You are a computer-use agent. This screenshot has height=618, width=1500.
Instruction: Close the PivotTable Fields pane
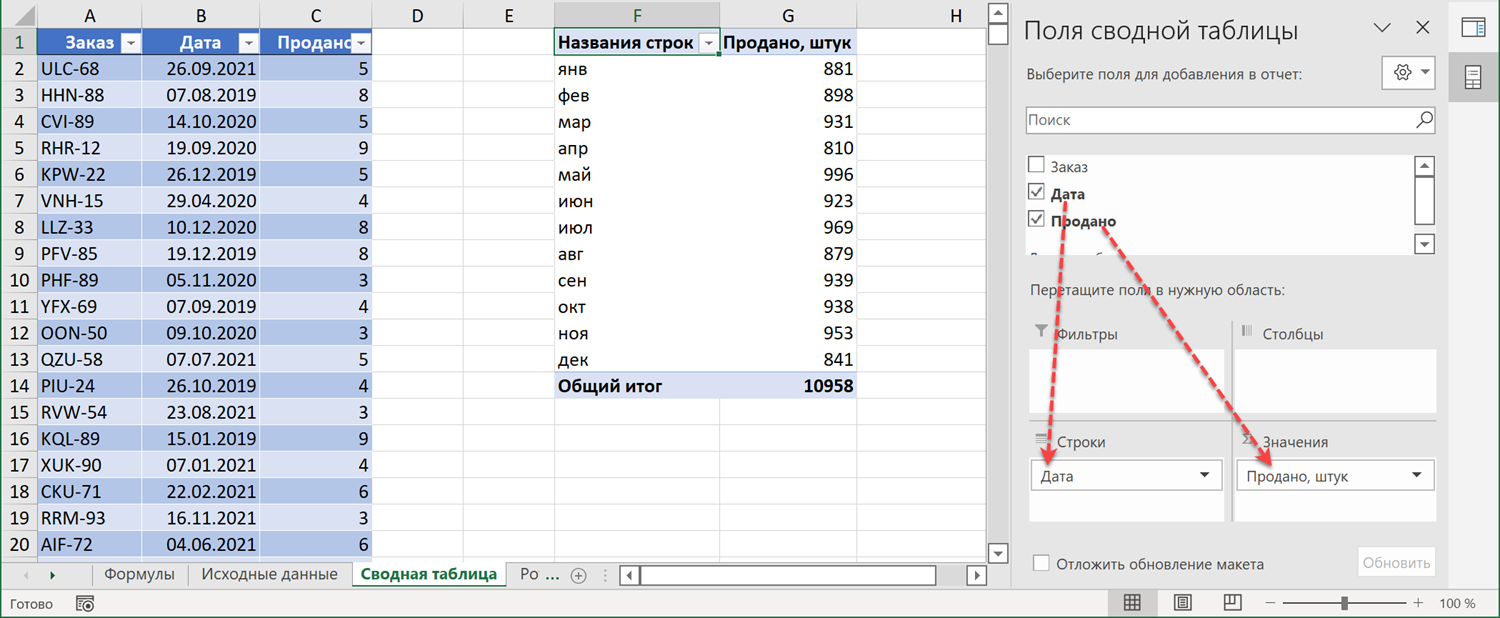pos(1423,28)
